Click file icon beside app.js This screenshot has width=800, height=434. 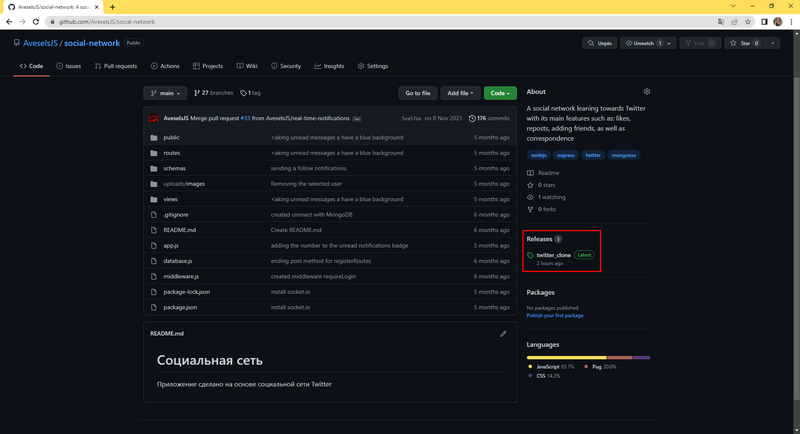click(154, 246)
